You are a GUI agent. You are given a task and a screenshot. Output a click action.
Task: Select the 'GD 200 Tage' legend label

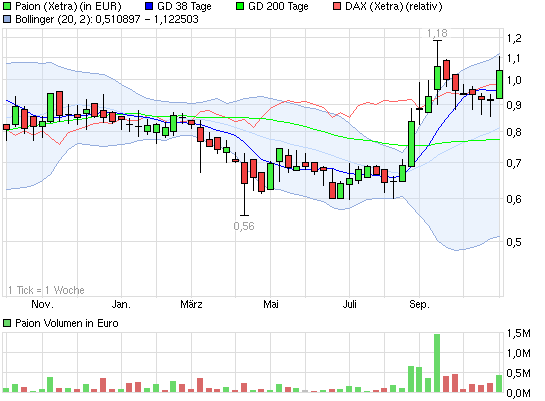coord(278,6)
